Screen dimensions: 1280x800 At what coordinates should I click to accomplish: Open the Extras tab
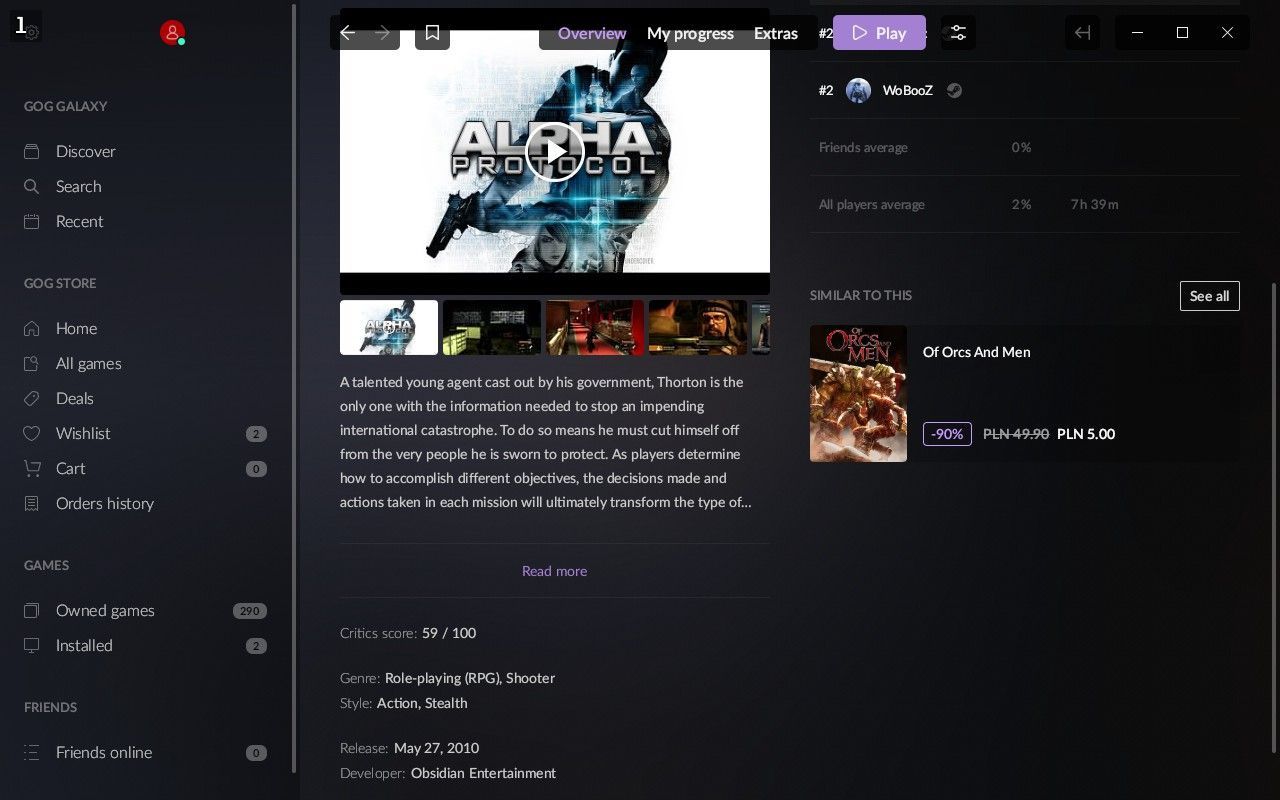click(775, 32)
